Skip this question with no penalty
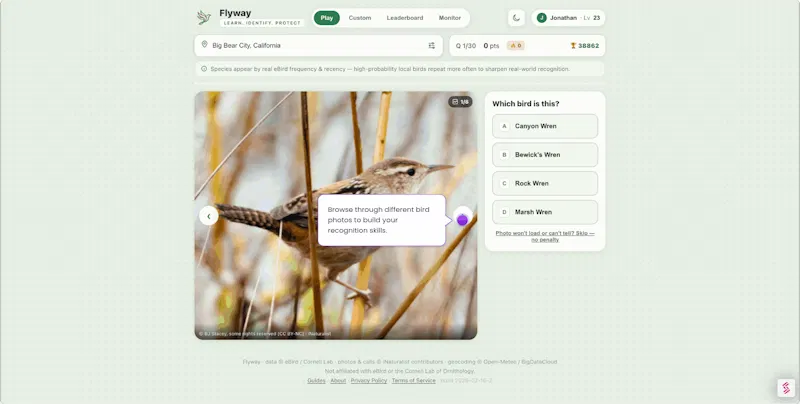Screen dimensions: 800x404 [545, 236]
